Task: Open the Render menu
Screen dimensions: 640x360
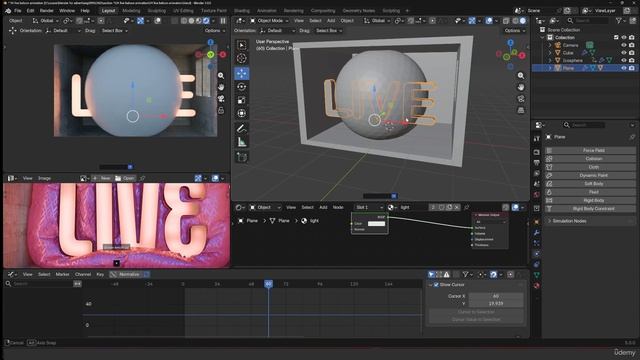Action: pyautogui.click(x=47, y=11)
